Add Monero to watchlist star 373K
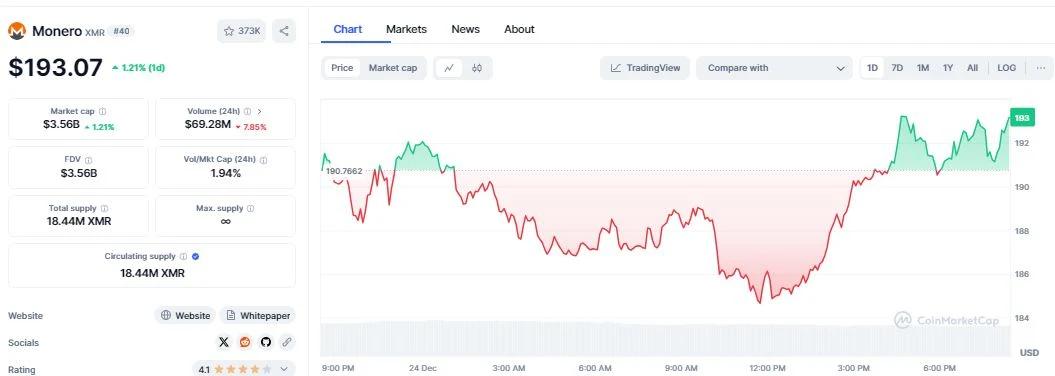This screenshot has height=376, width=1055. pyautogui.click(x=242, y=31)
